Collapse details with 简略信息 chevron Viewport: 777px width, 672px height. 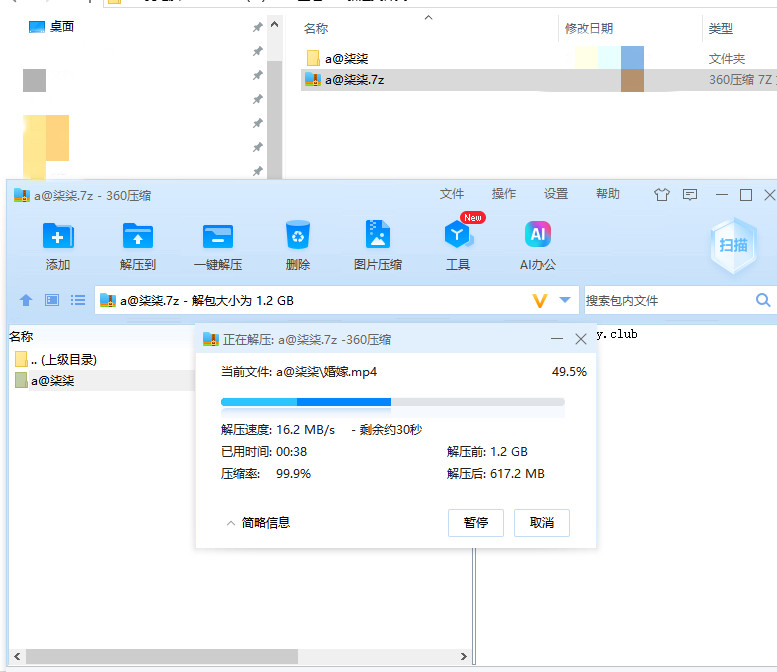pos(230,523)
